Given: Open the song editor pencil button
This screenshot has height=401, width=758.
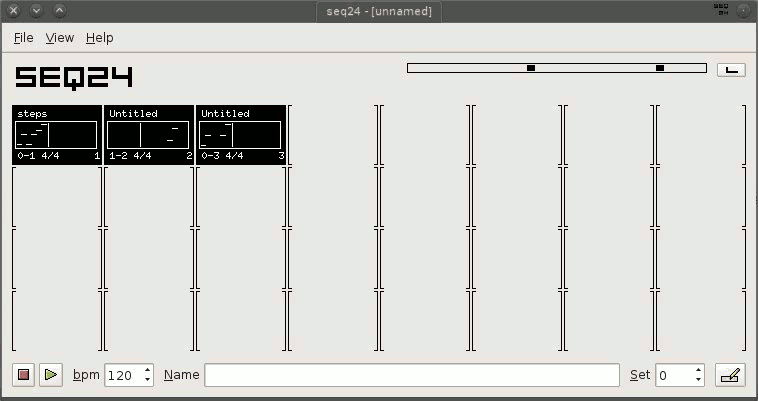Looking at the screenshot, I should coord(730,375).
